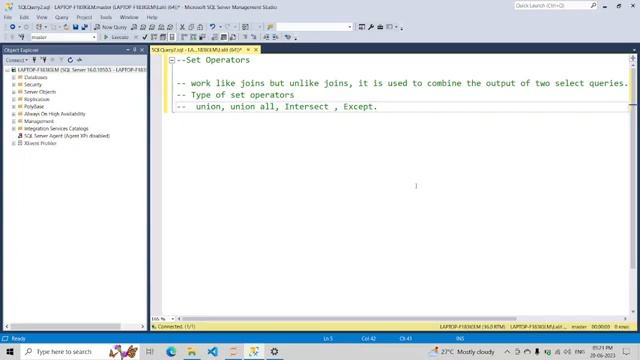Screen dimensions: 640x360
Task: Expand the Databases node
Action: [13, 77]
